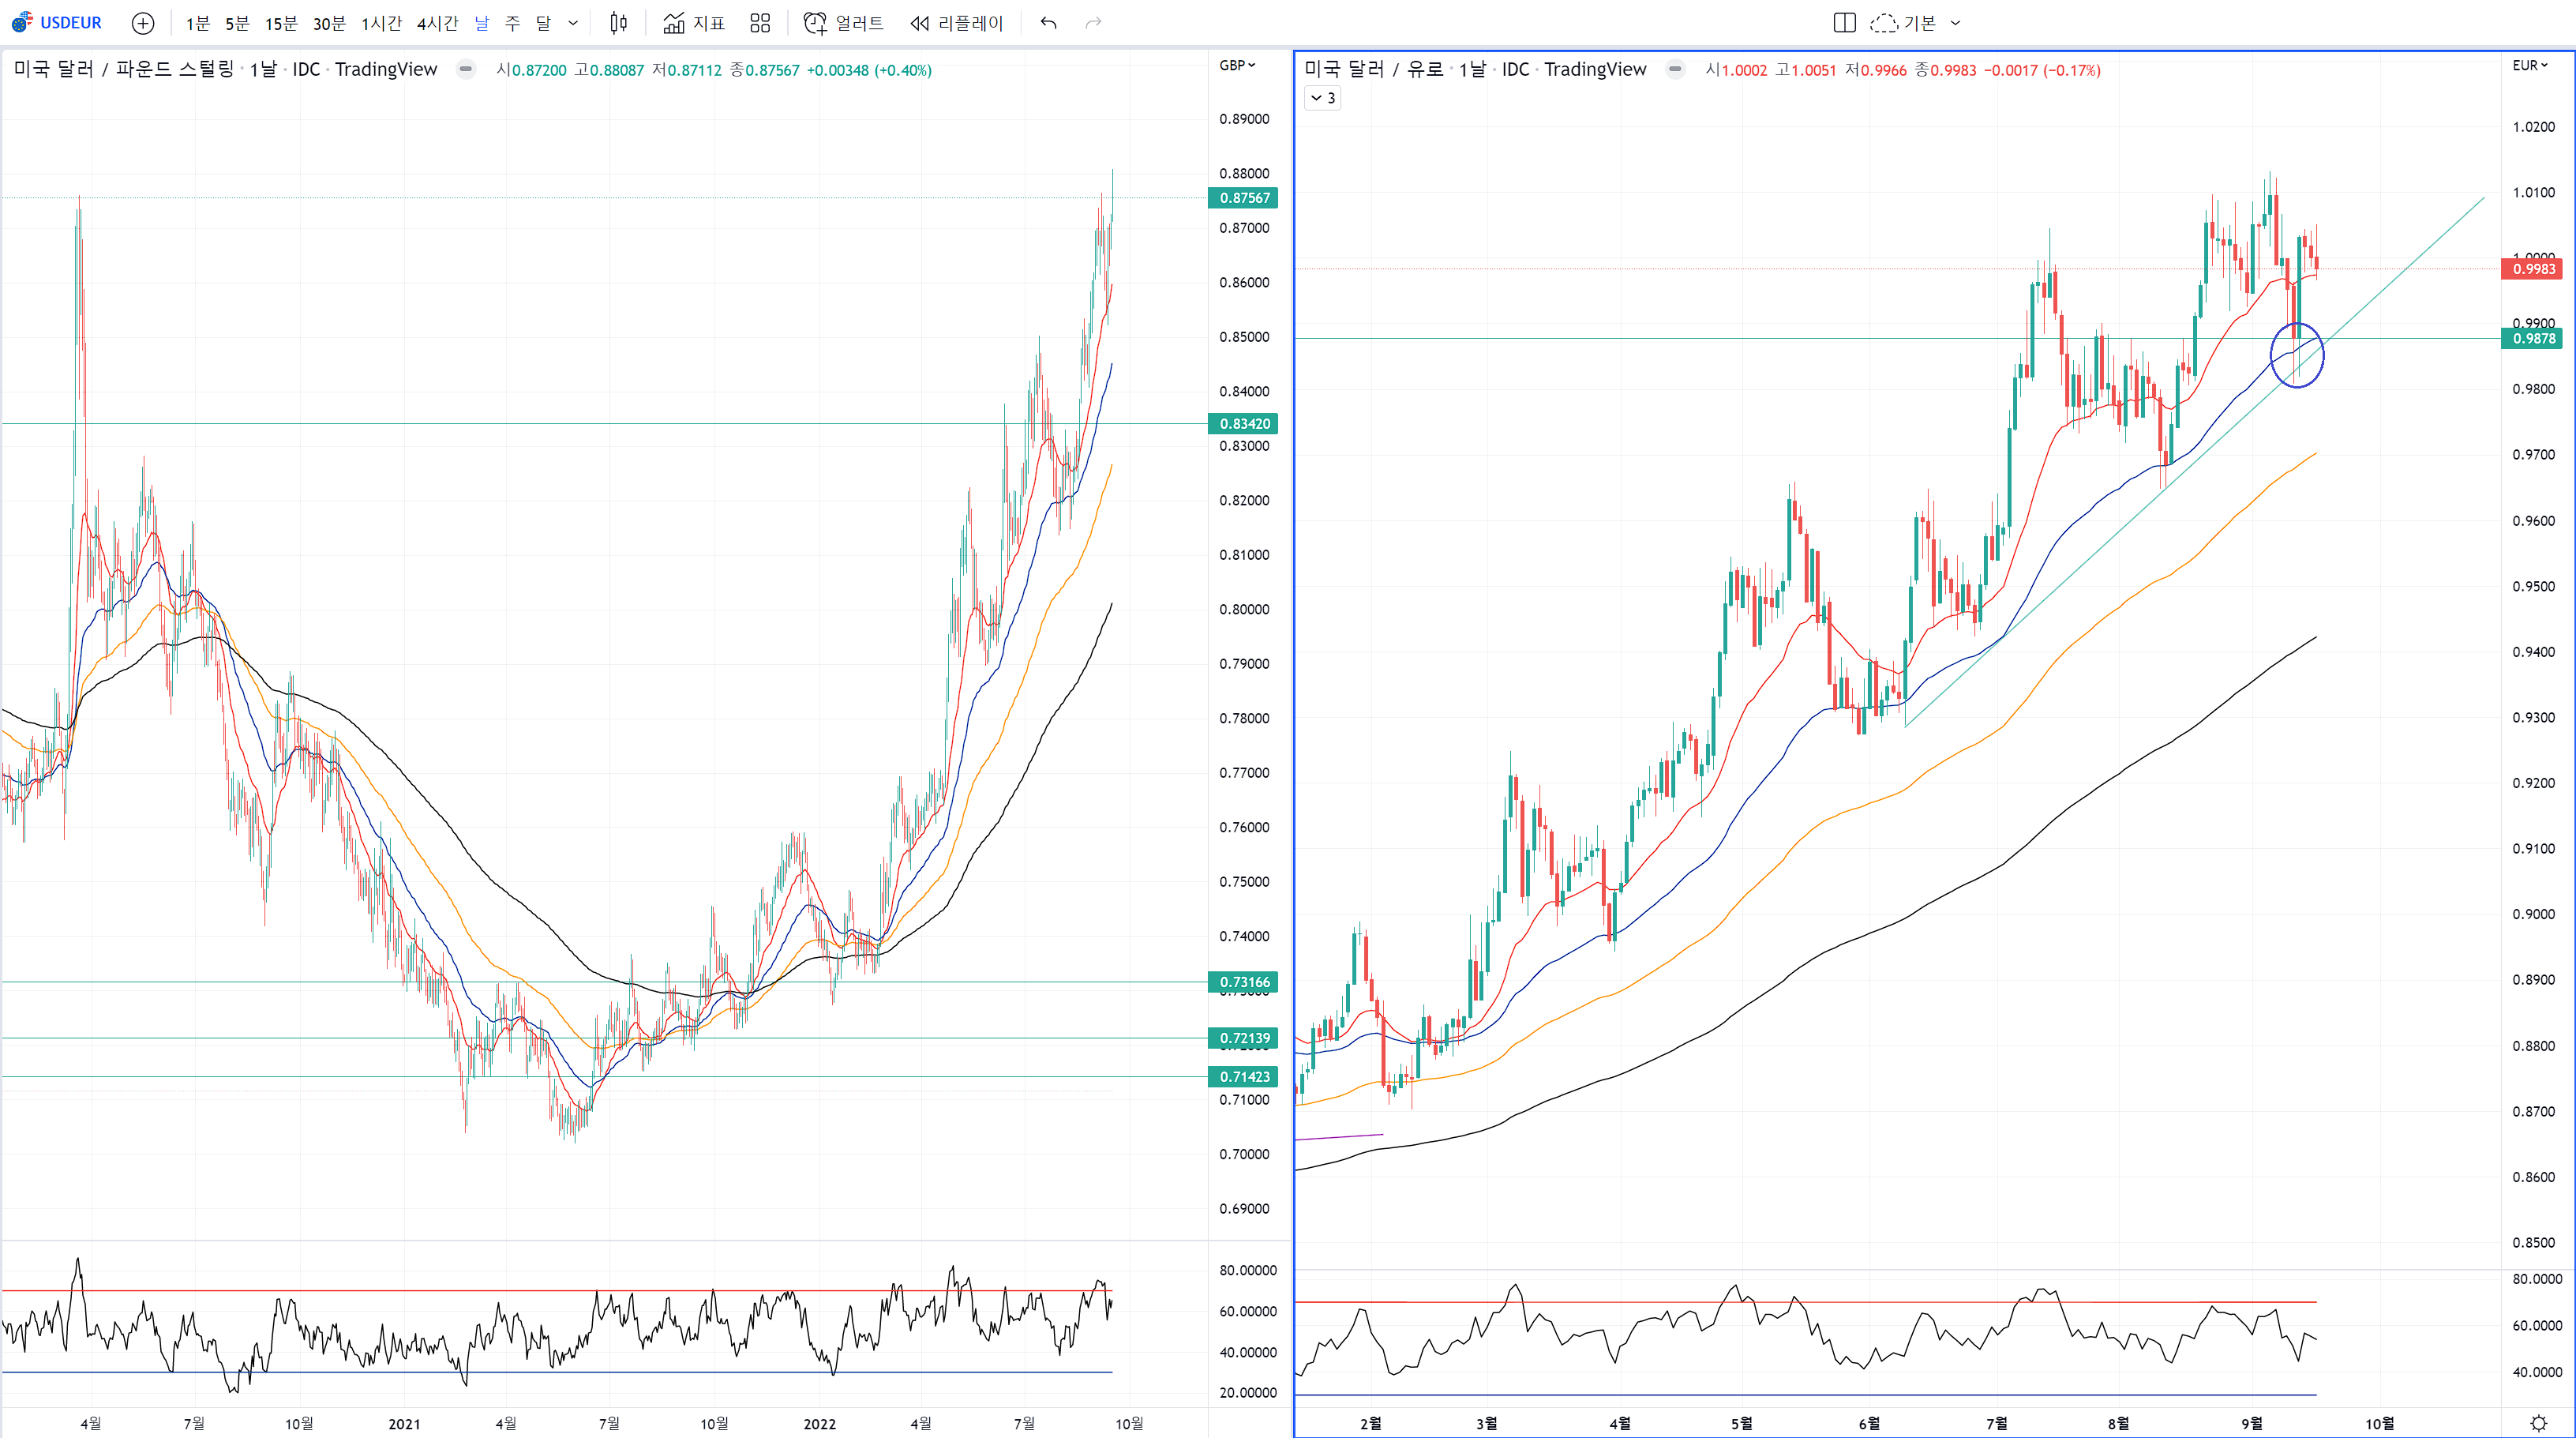Collapse the indicator legend showing 3
This screenshot has height=1438, width=2576.
coord(1322,98)
